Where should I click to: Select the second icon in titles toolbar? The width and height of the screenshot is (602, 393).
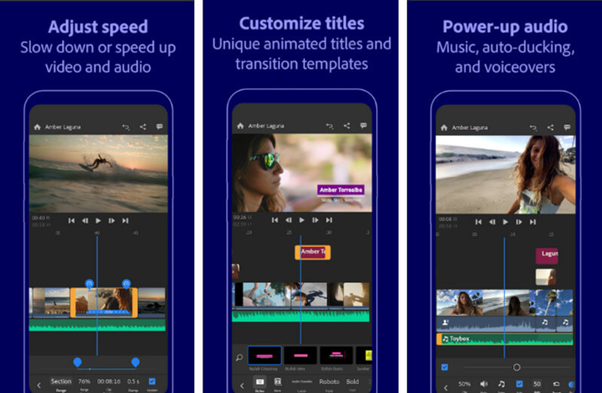coord(278,382)
